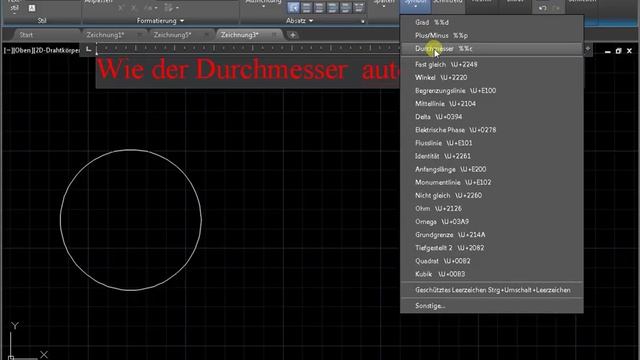Screen dimensions: 640x360
Task: Select Fast gleich \U+2248 entry
Action: (x=491, y=64)
